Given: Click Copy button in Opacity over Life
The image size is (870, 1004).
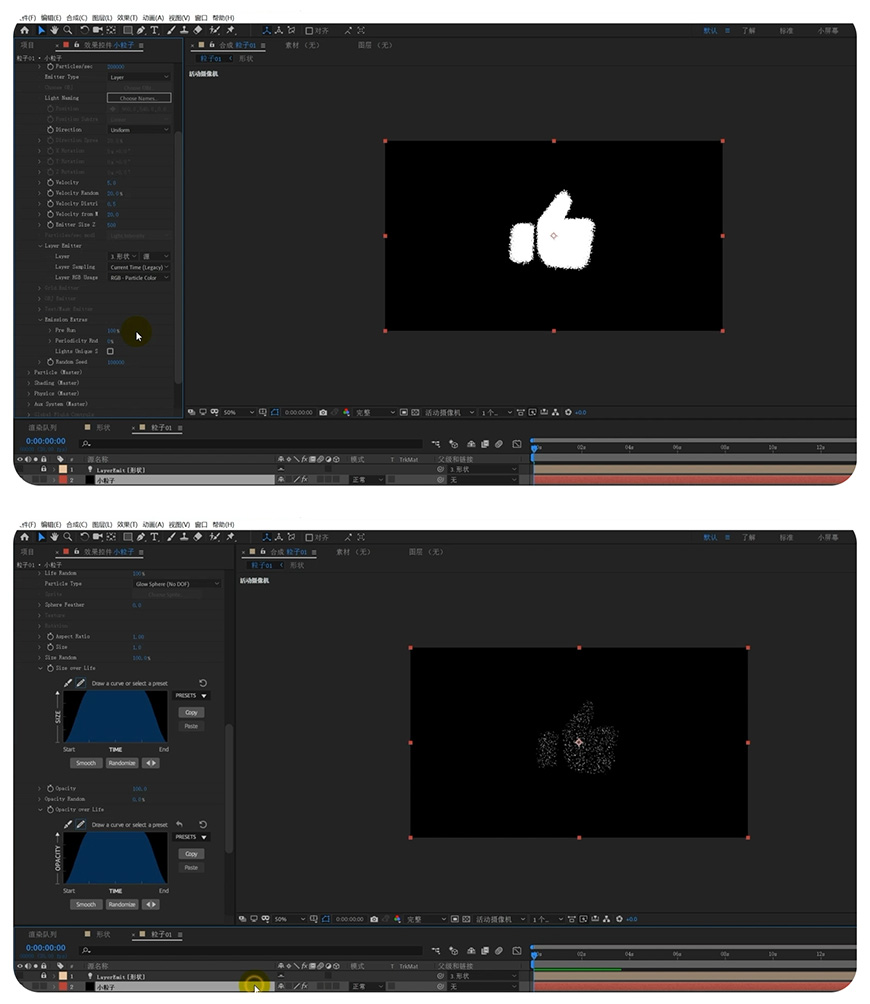Looking at the screenshot, I should tap(191, 854).
